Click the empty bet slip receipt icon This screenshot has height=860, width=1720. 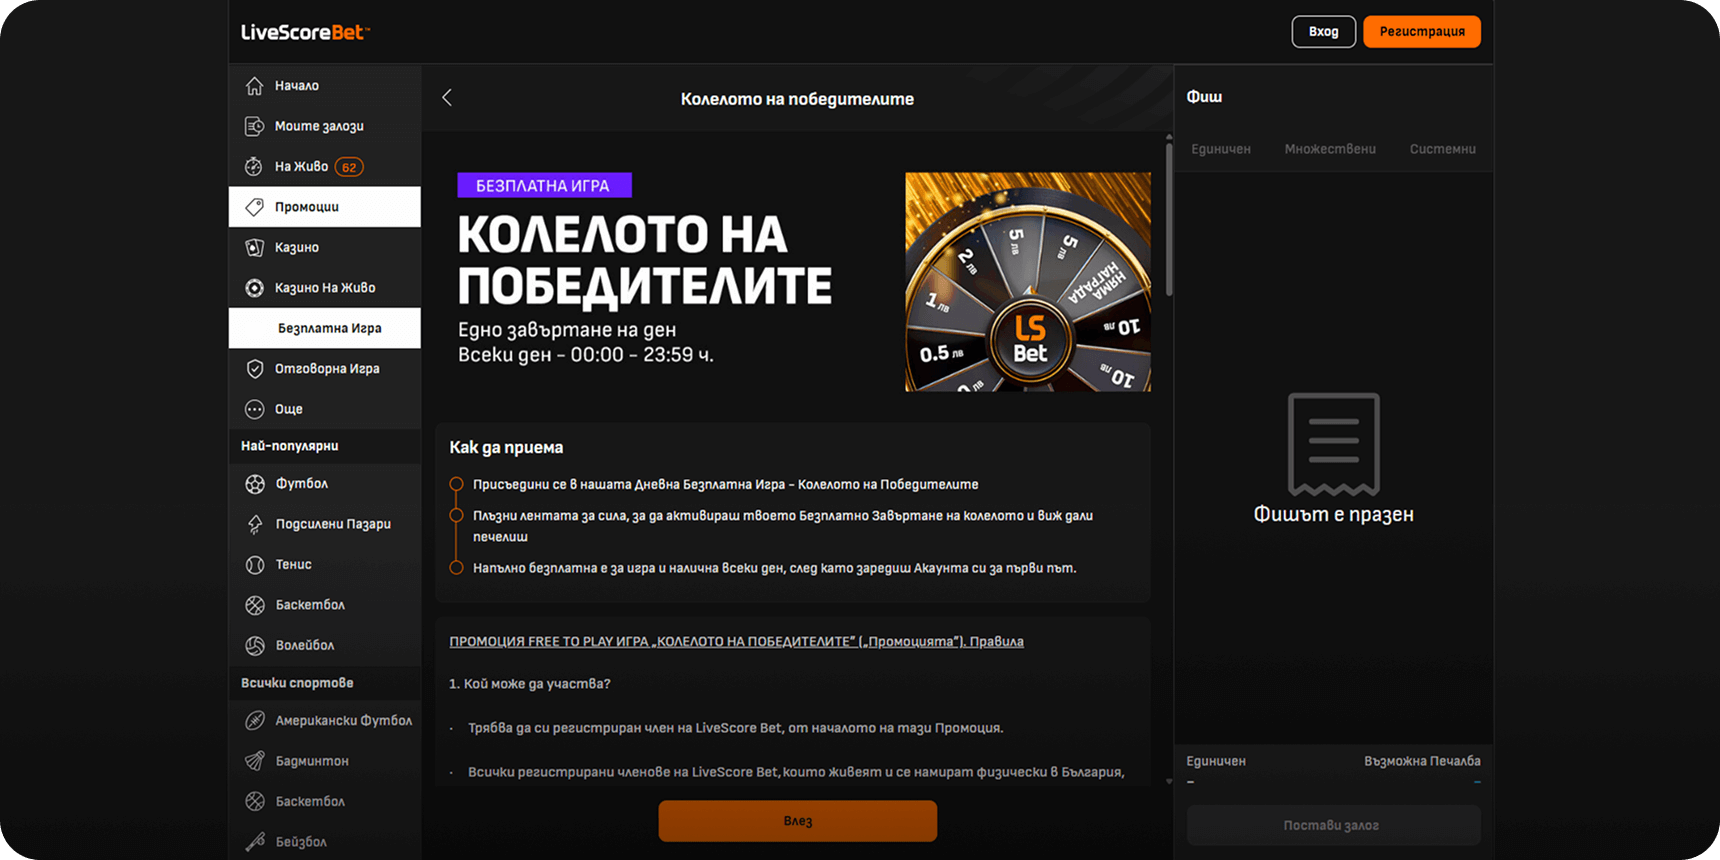(1334, 444)
